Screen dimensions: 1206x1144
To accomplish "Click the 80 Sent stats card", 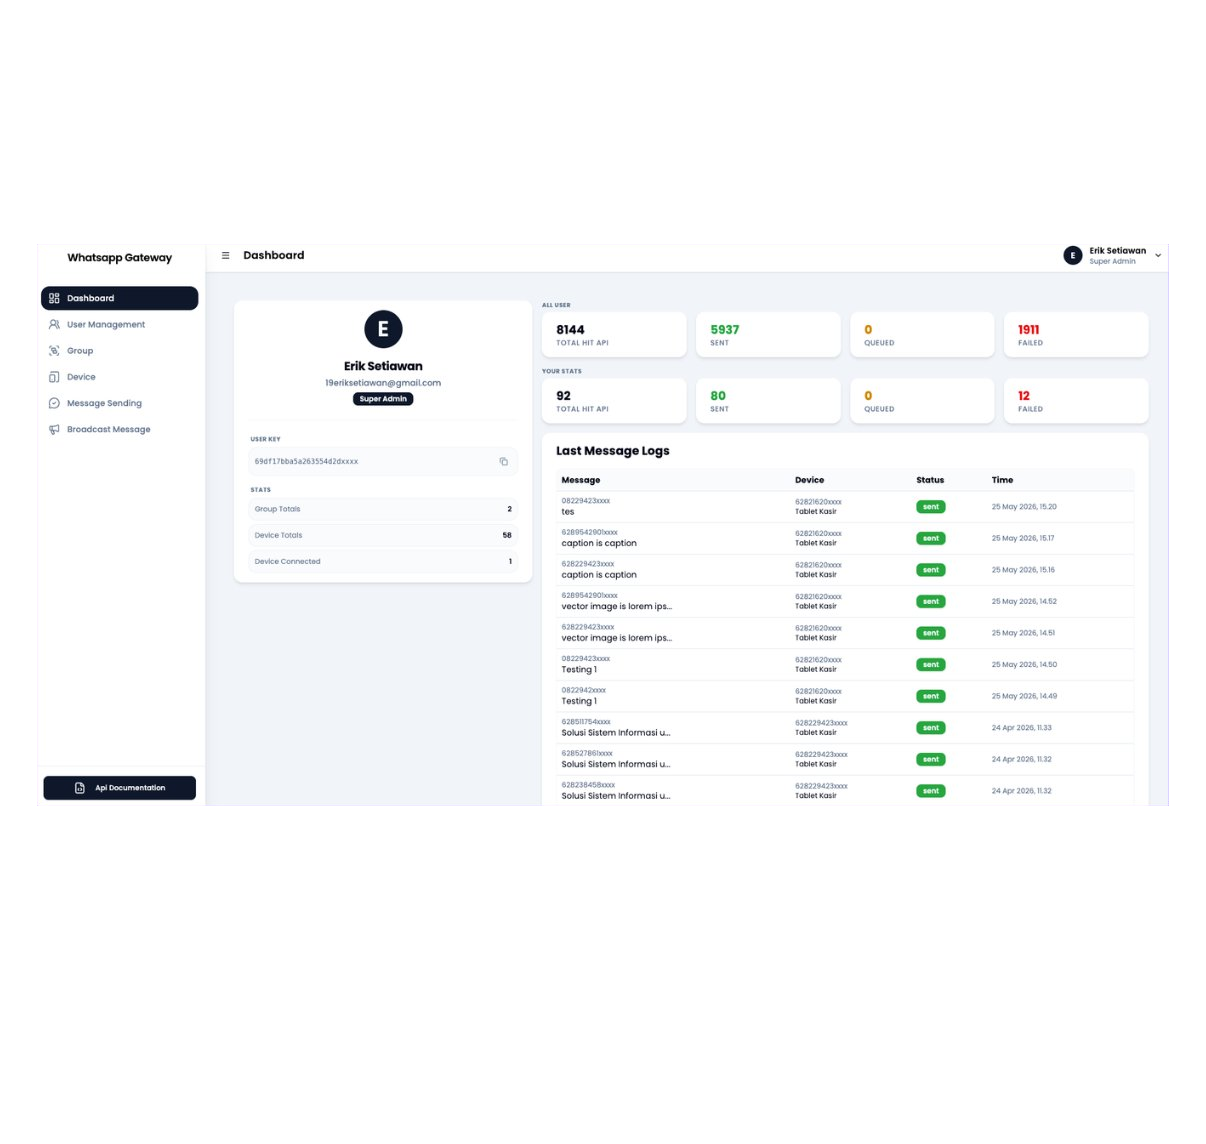I will coord(768,400).
